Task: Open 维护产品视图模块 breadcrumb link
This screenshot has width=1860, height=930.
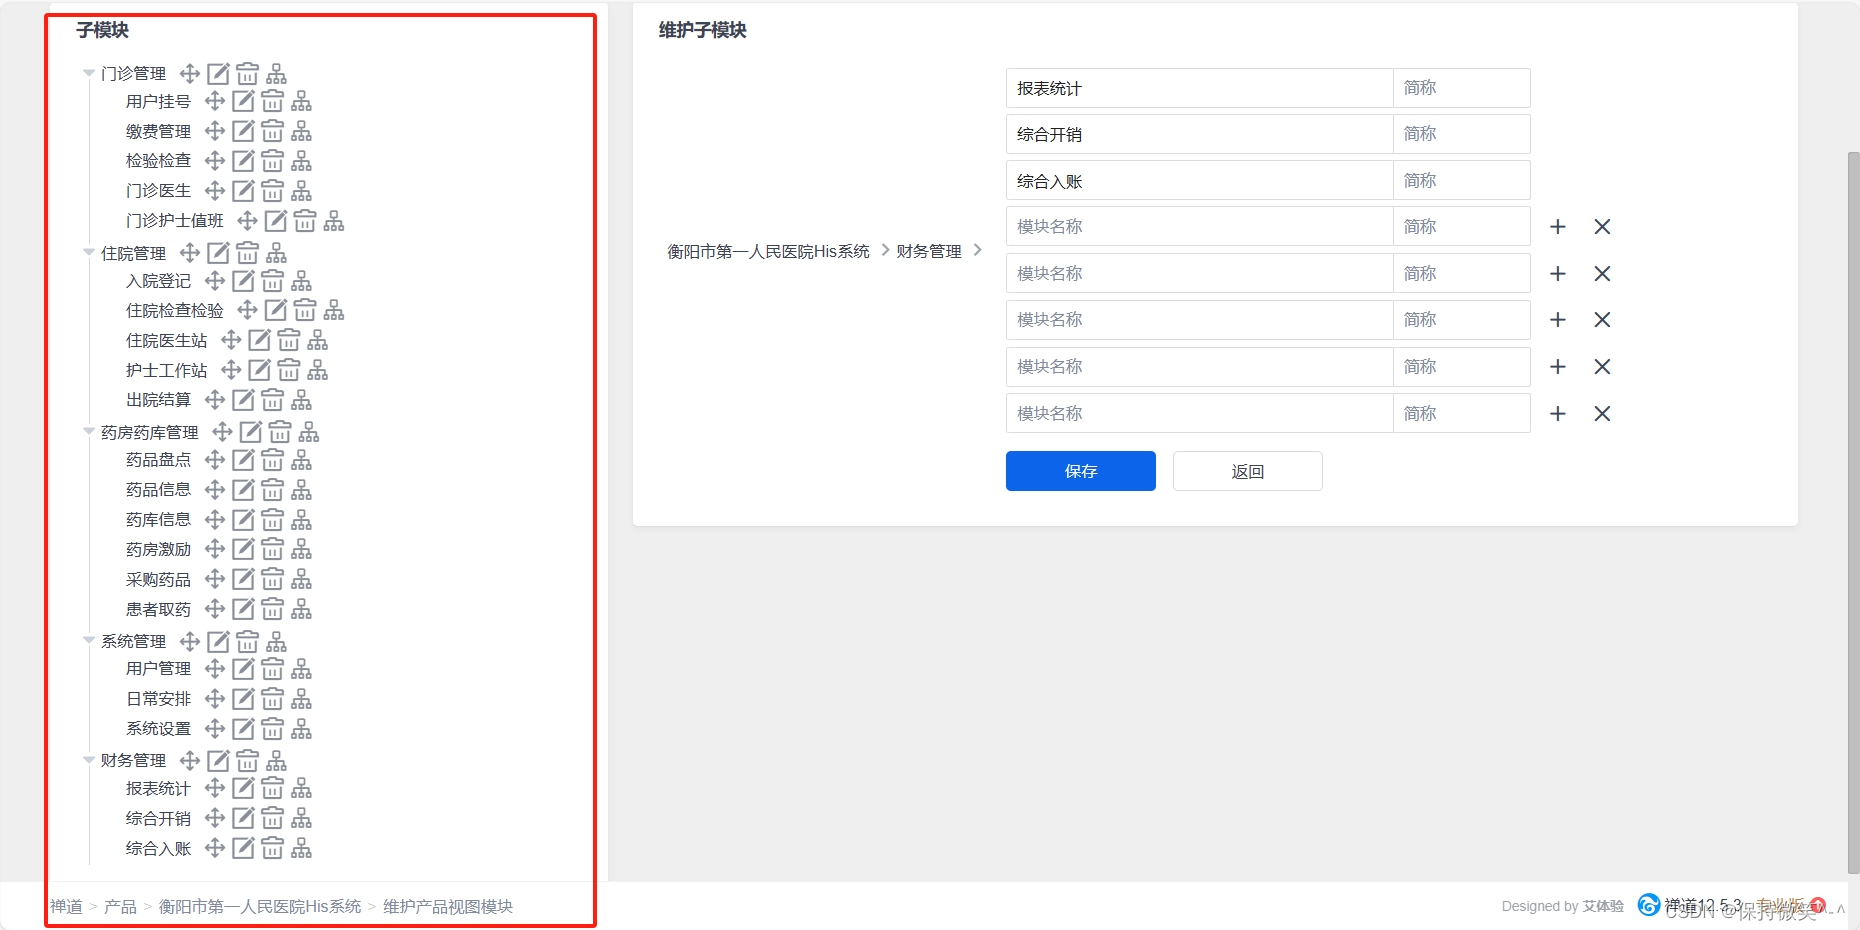Action: [x=448, y=906]
